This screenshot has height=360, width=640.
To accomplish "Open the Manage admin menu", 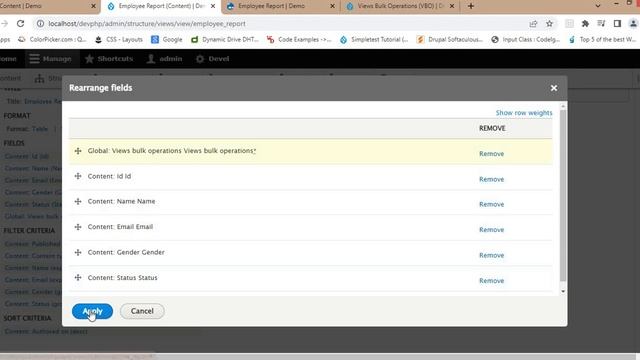I will tap(50, 59).
